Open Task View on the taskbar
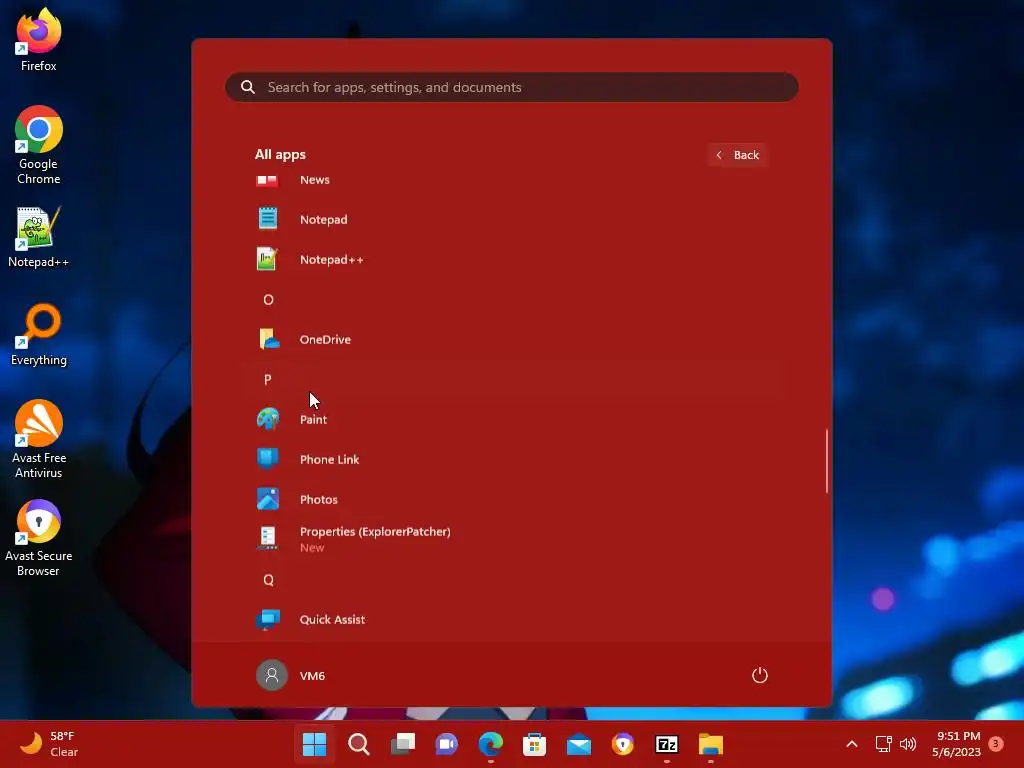Screen dimensions: 1024x768 [x=403, y=744]
